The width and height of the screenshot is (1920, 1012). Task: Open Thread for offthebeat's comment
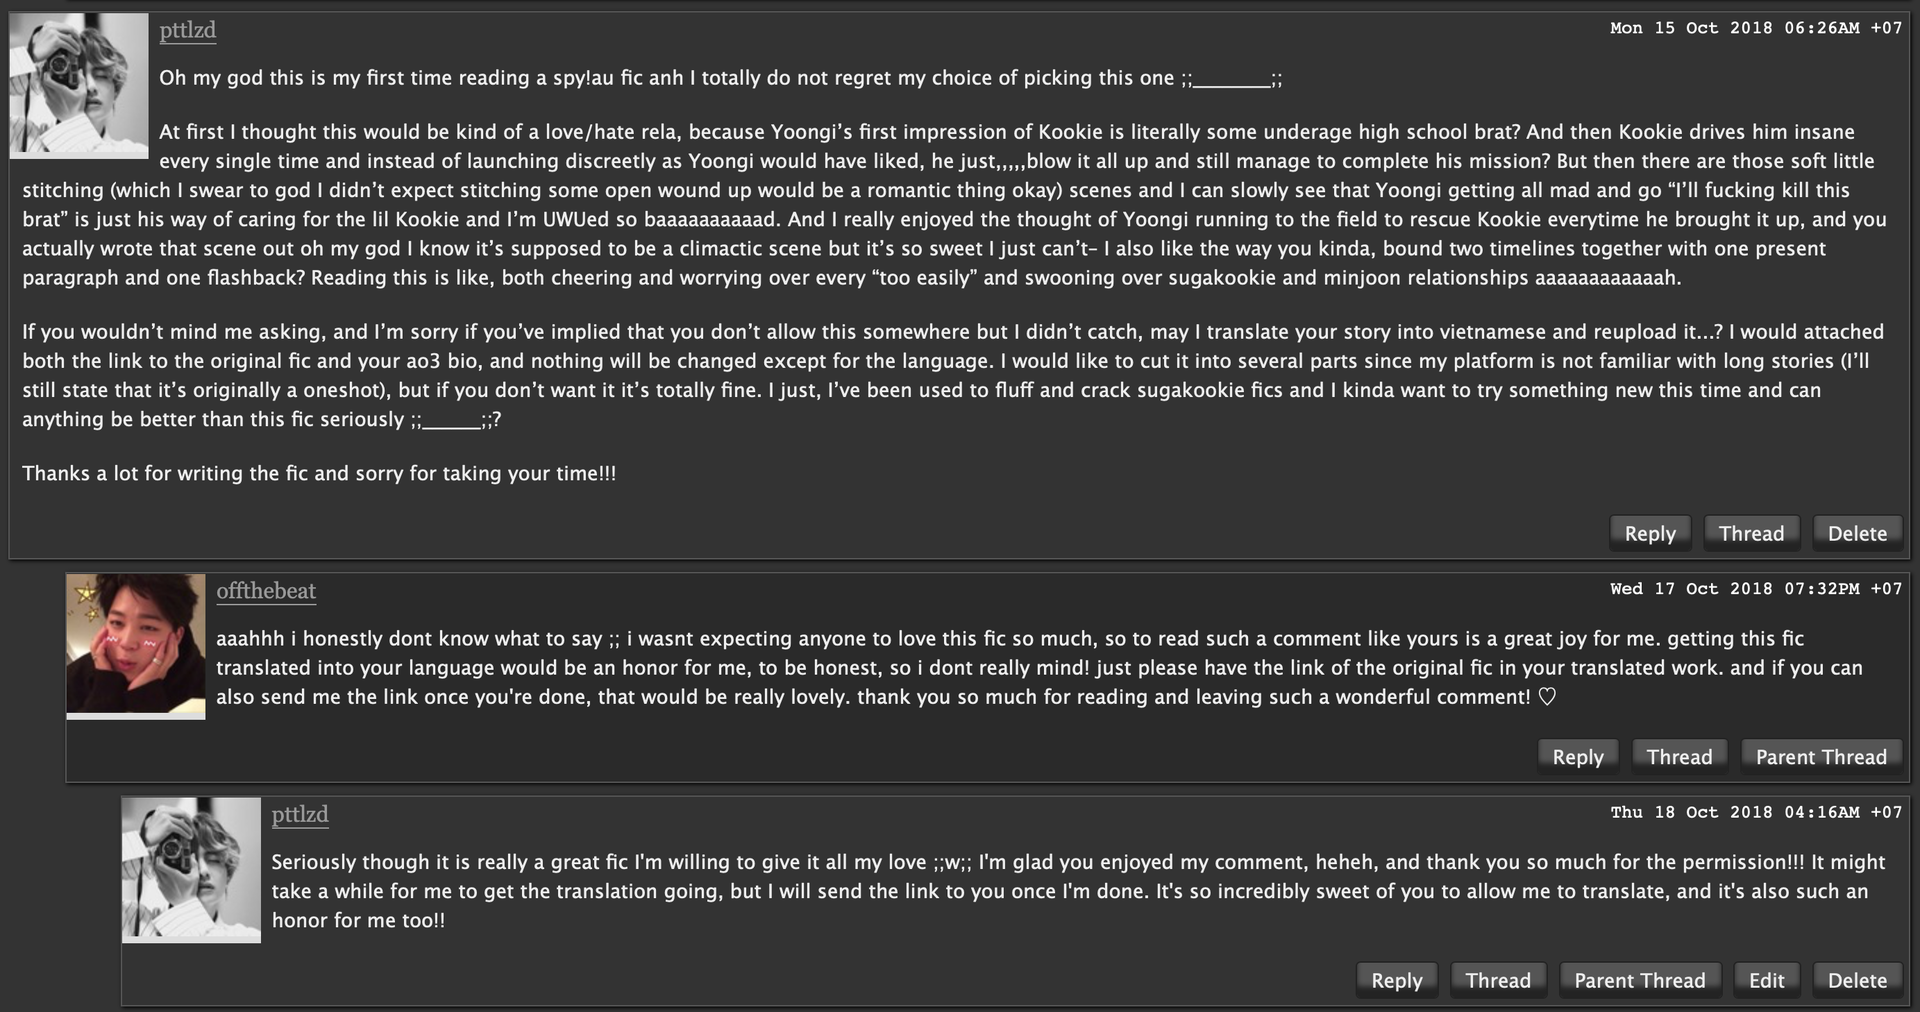tap(1679, 757)
